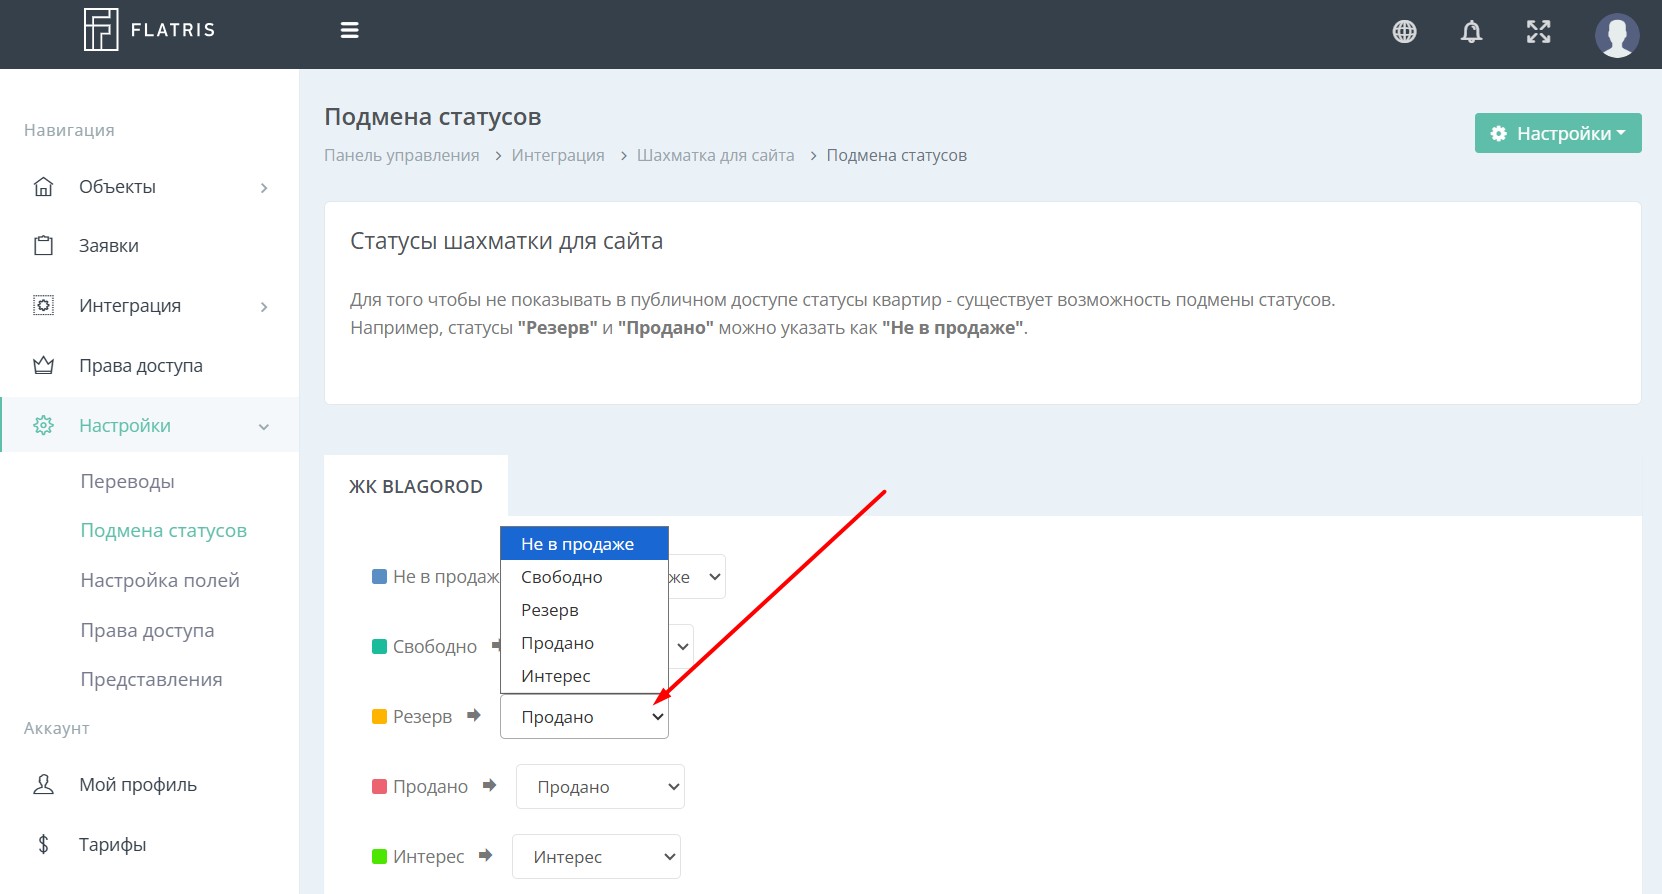1662x894 pixels.
Task: Toggle the hamburger sidebar menu
Action: pos(349,31)
